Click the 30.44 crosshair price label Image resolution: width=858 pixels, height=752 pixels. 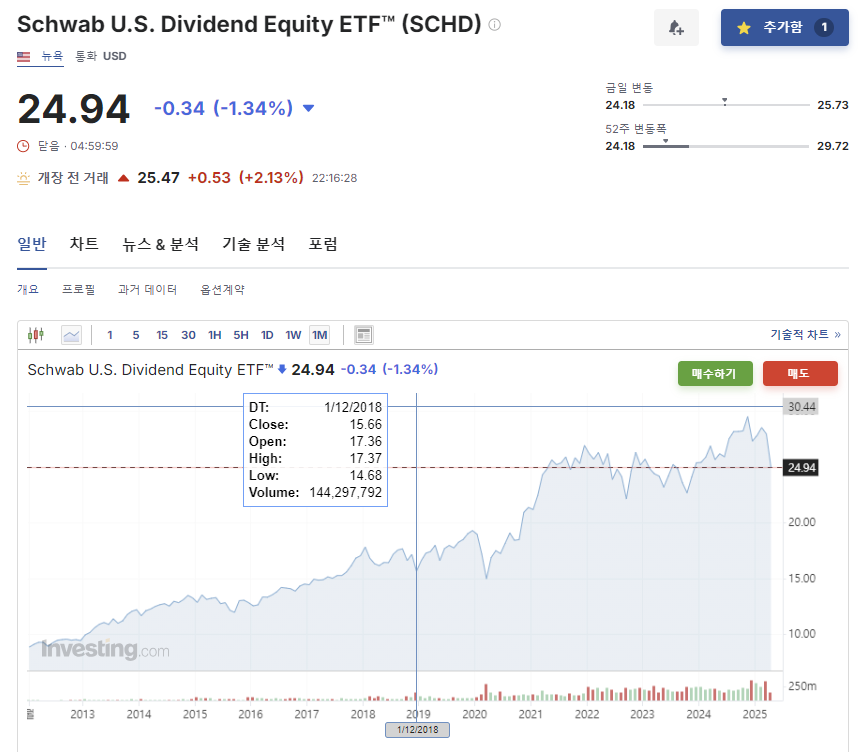click(x=802, y=407)
